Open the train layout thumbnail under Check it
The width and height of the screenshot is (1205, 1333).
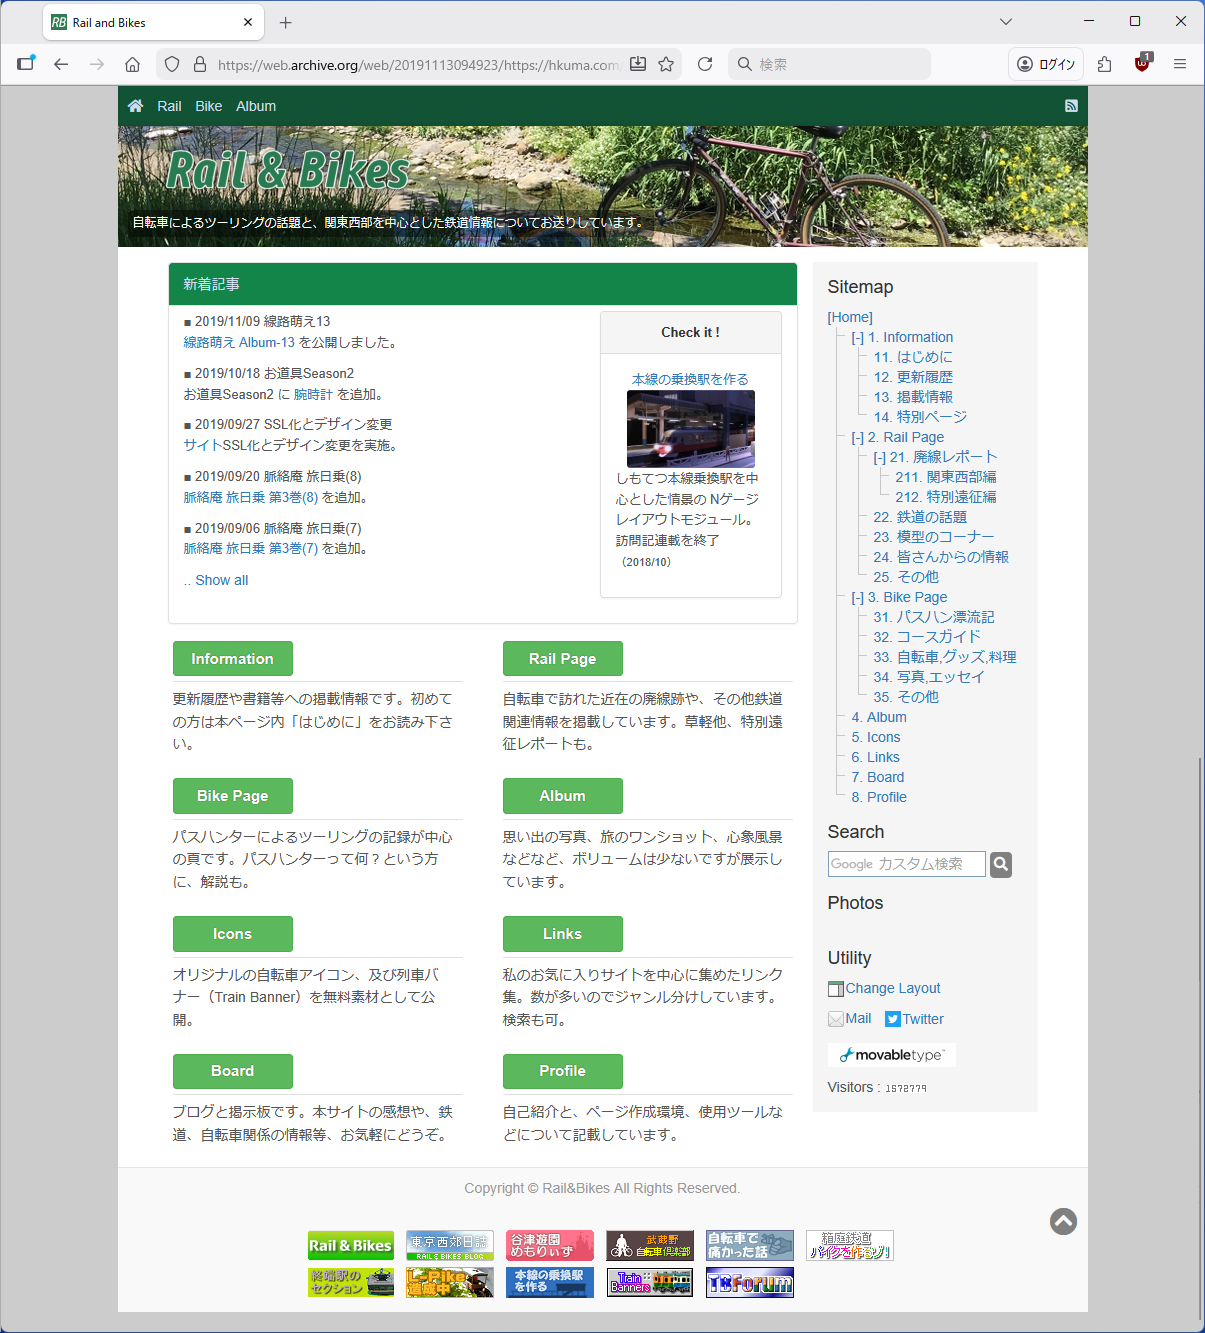(x=690, y=429)
